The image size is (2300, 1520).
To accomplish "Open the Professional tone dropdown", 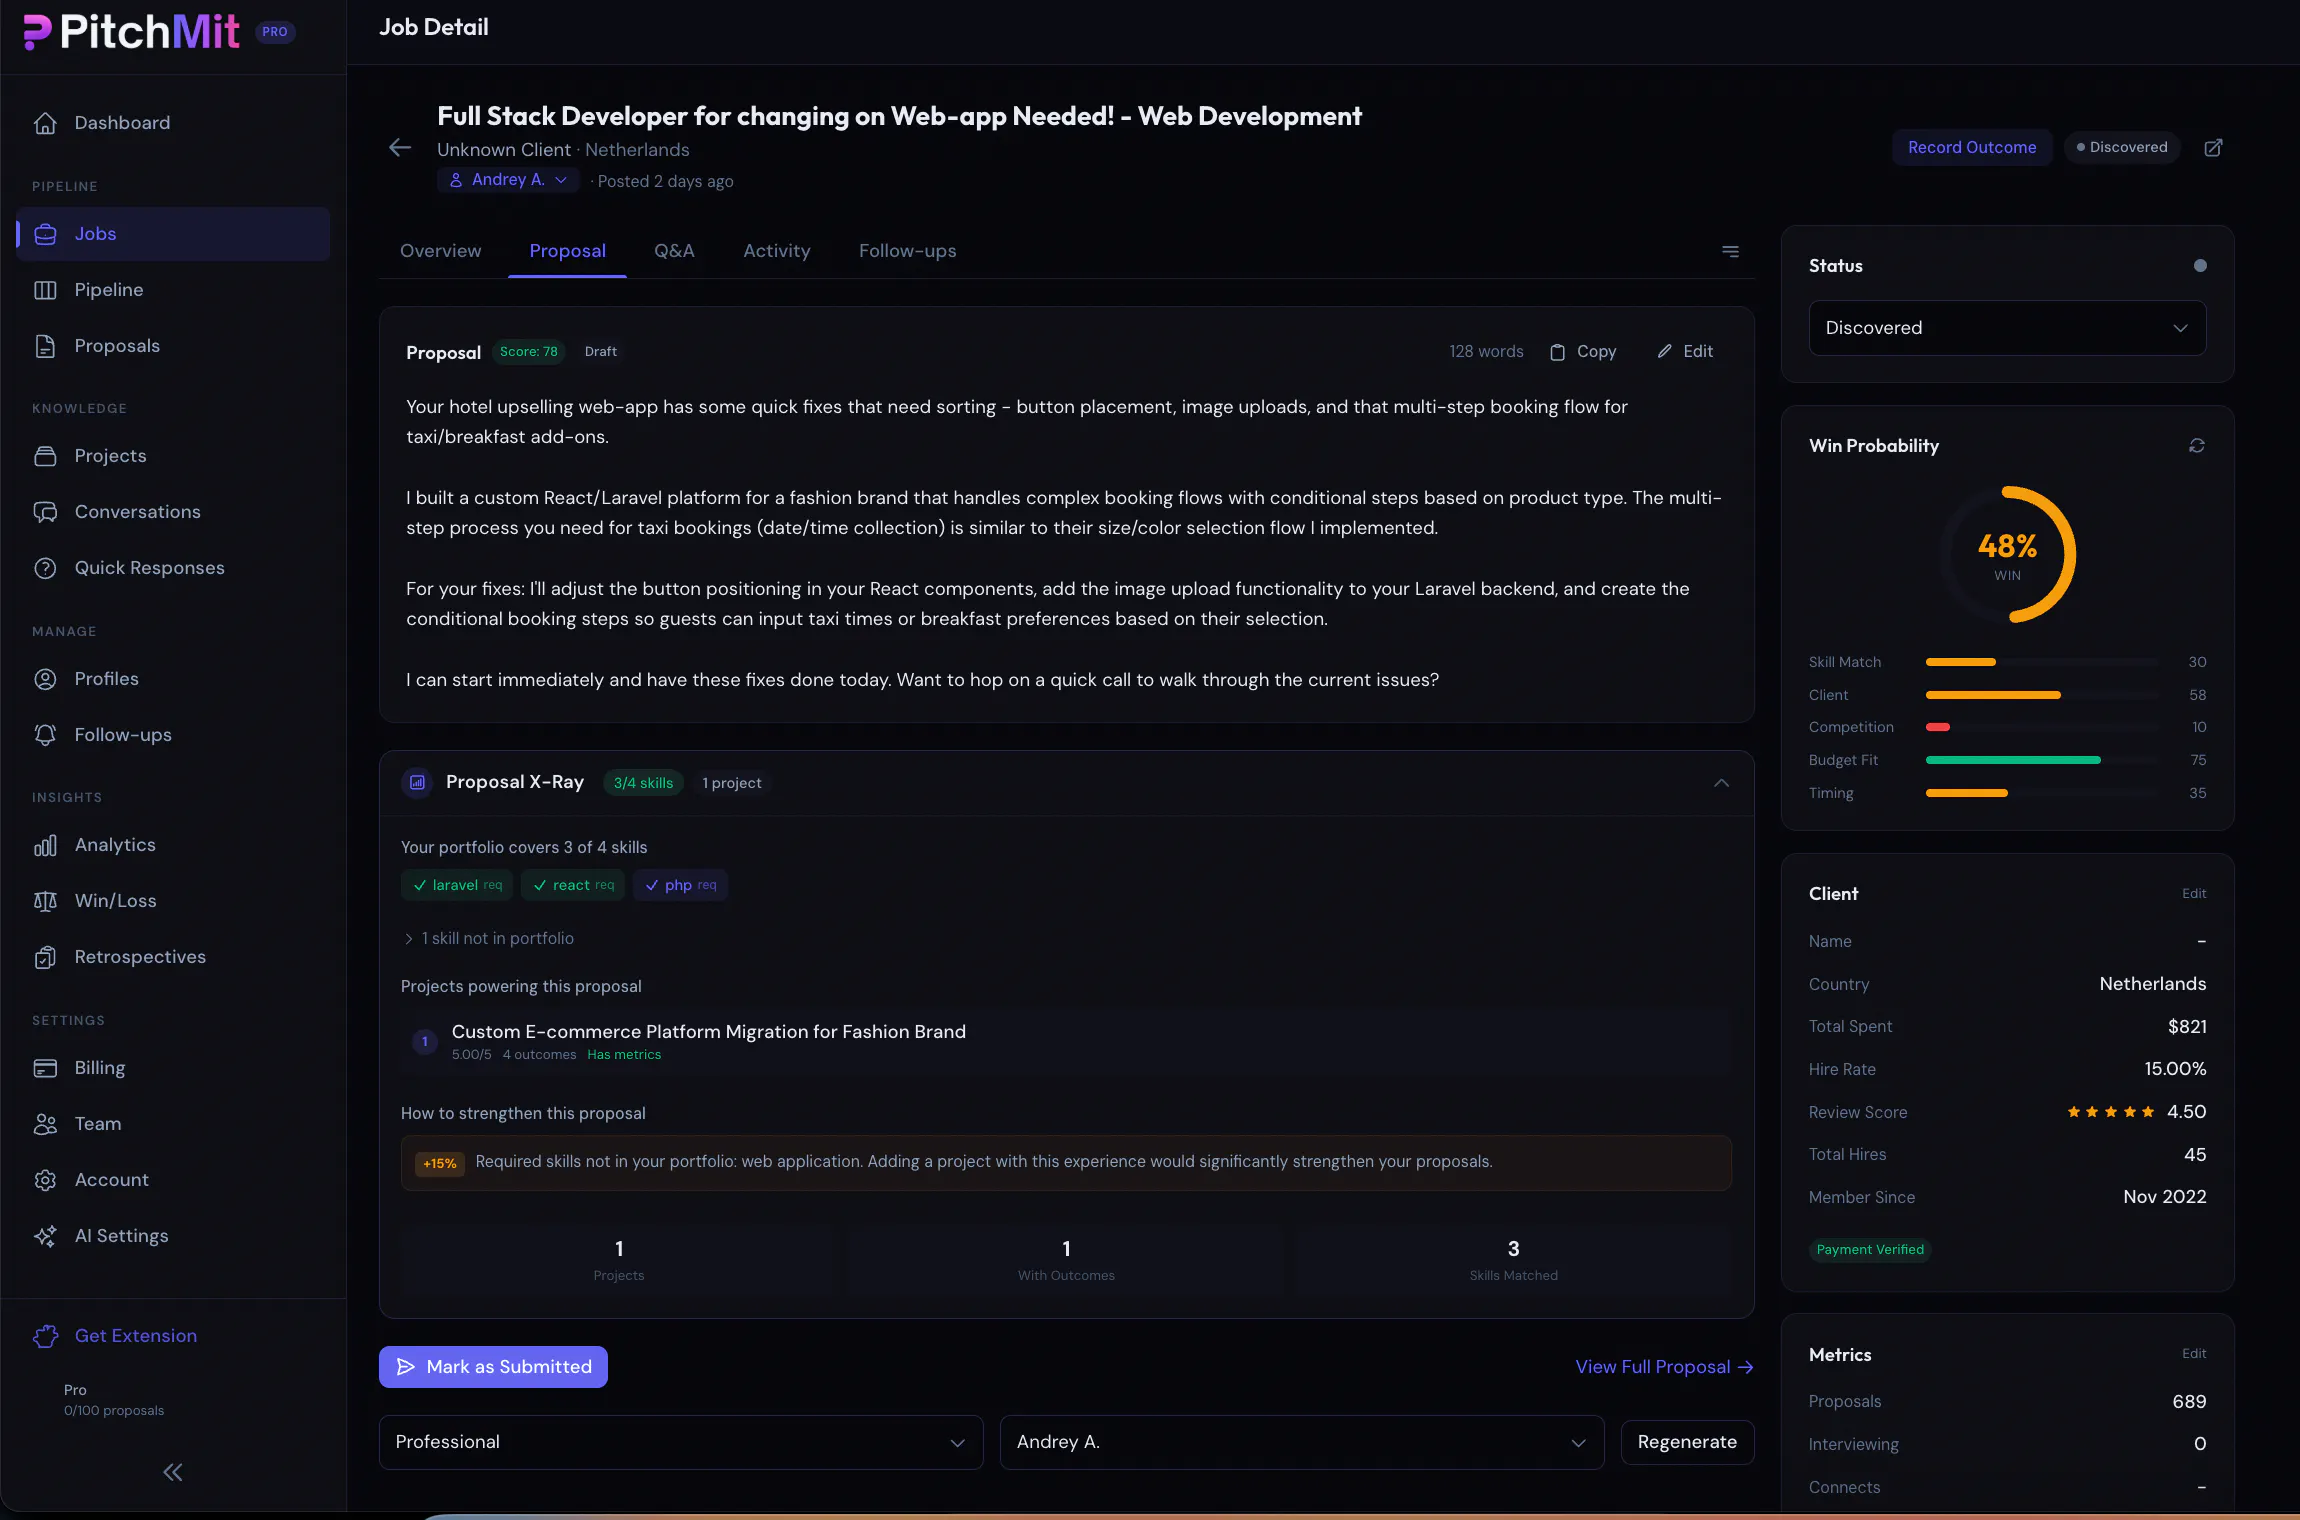I will point(681,1442).
